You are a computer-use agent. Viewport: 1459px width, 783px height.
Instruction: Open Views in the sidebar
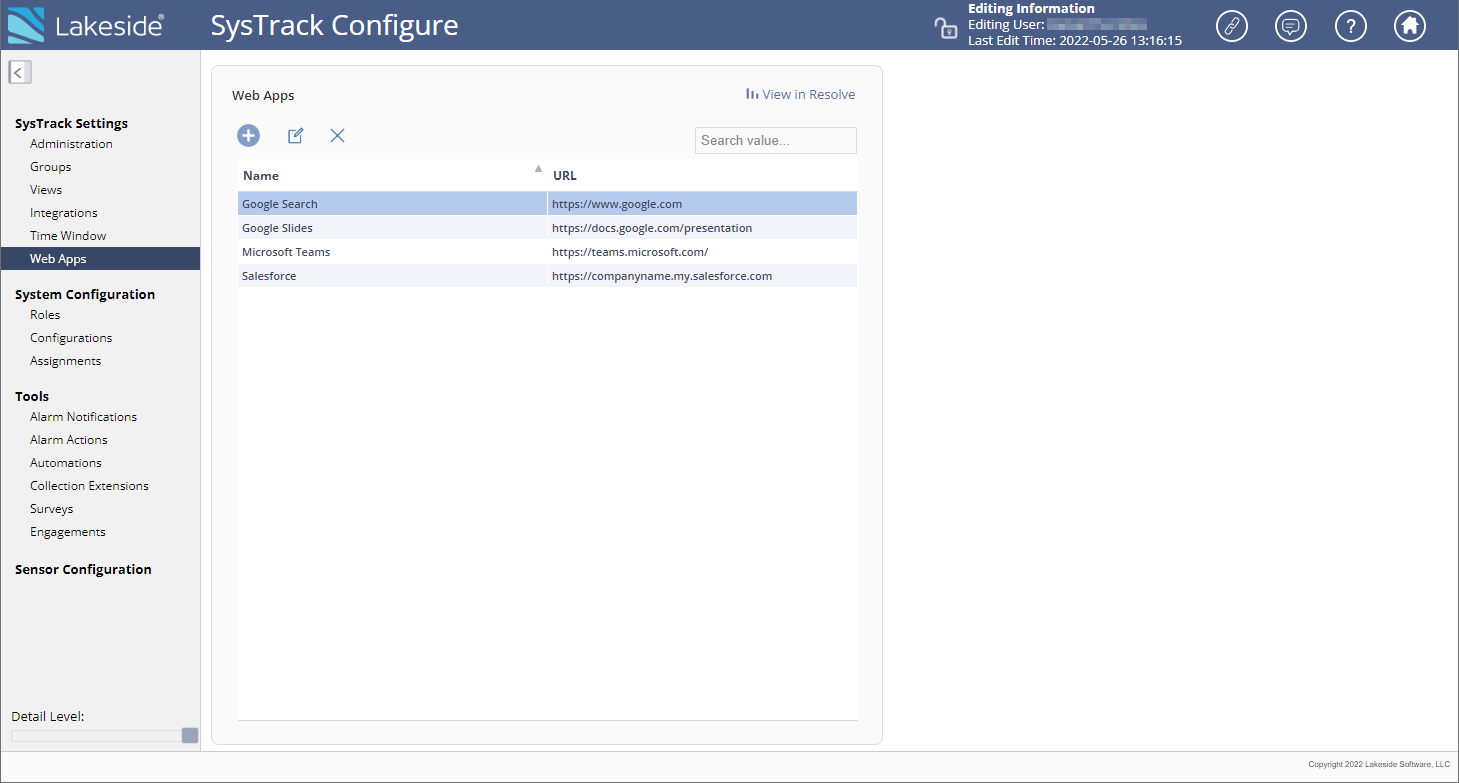(46, 190)
